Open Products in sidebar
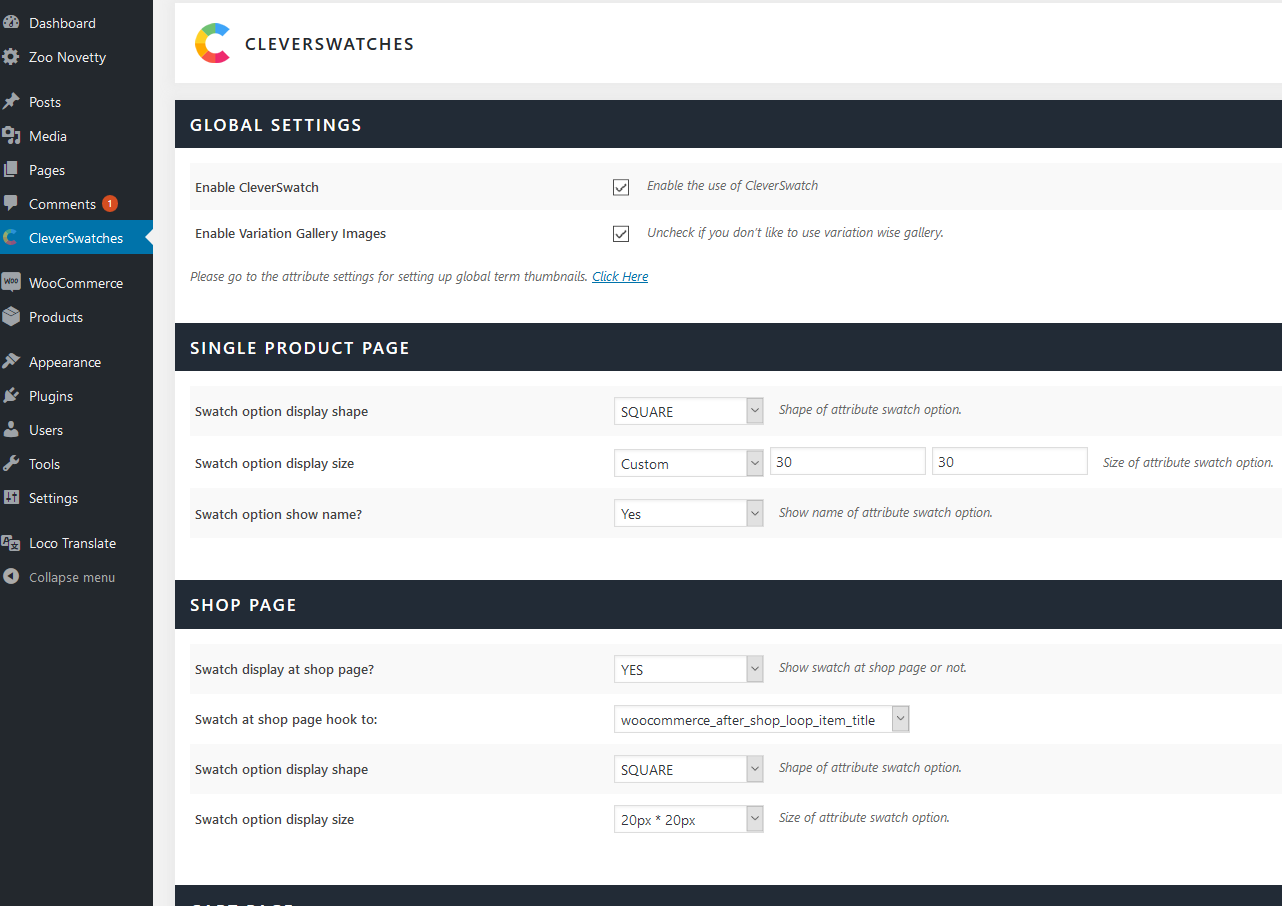 pyautogui.click(x=56, y=317)
